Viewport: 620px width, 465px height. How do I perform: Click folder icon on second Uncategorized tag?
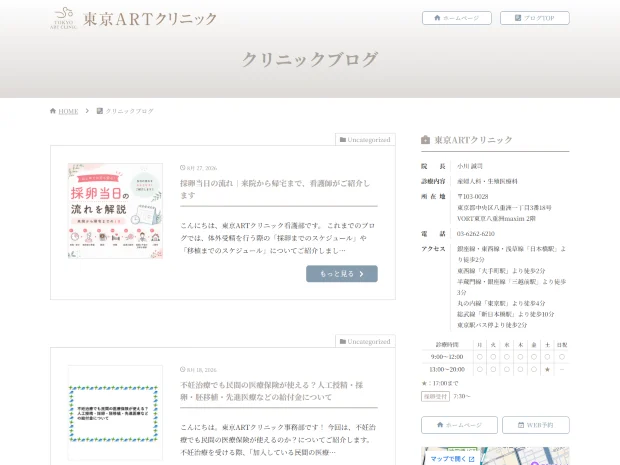[x=343, y=341]
